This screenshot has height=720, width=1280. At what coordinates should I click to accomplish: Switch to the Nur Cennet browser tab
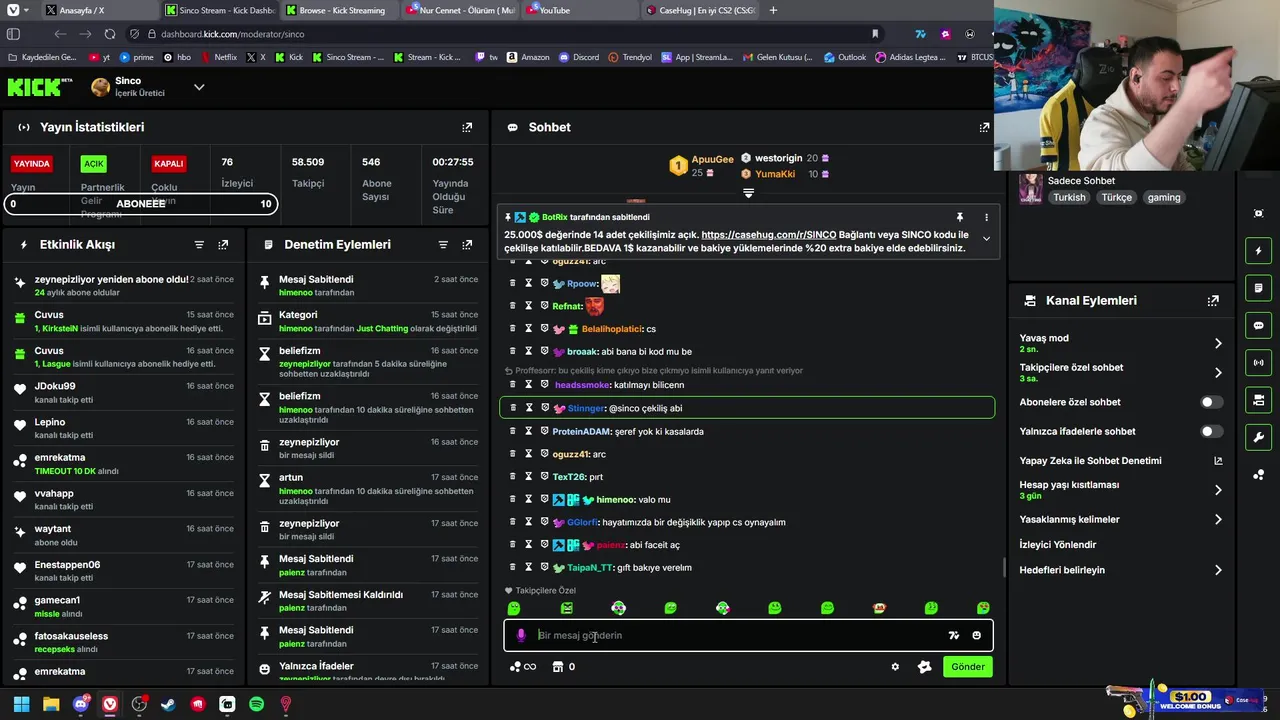pyautogui.click(x=460, y=10)
